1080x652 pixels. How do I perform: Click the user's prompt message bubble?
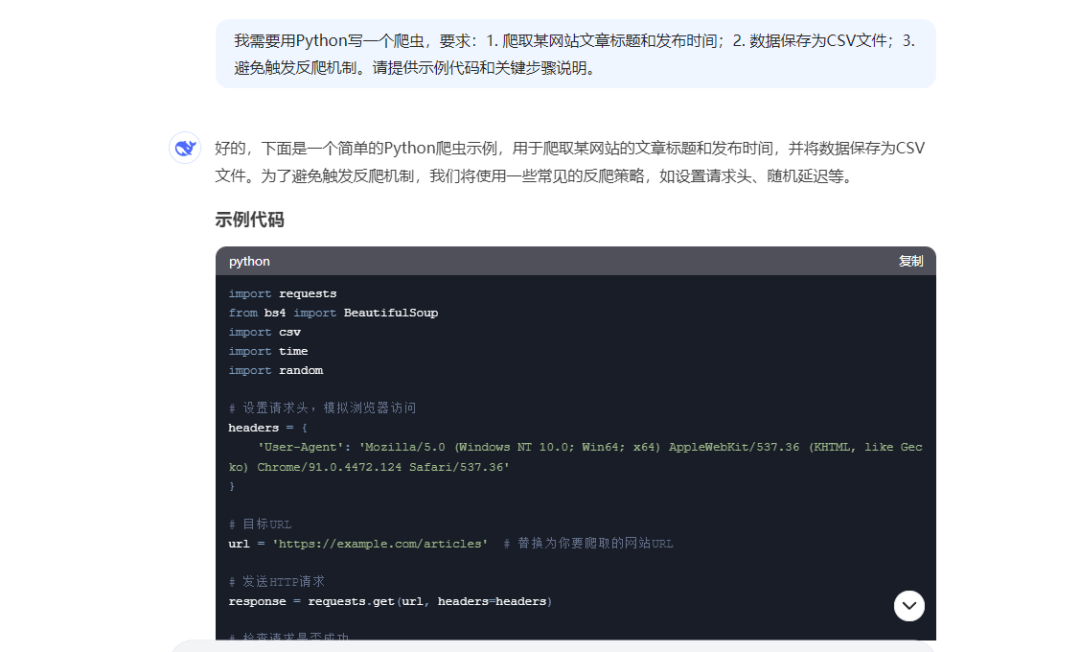pyautogui.click(x=575, y=54)
